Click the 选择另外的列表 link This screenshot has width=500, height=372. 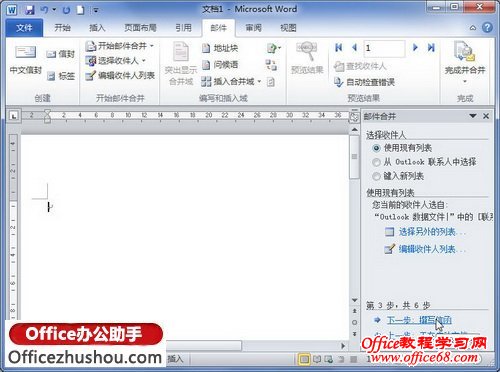tap(426, 232)
